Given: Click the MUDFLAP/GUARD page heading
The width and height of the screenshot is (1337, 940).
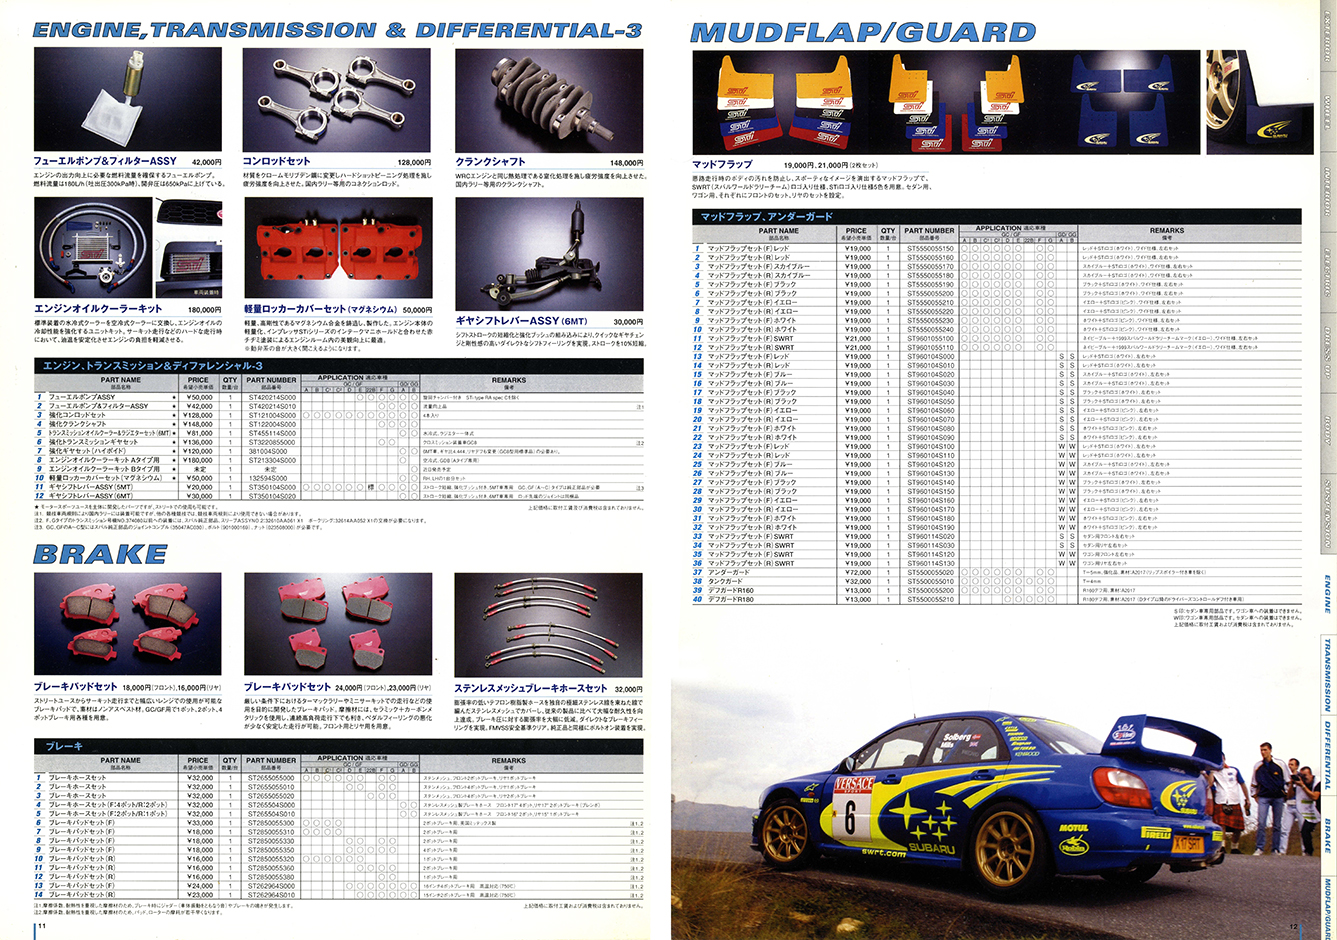Looking at the screenshot, I should click(863, 31).
